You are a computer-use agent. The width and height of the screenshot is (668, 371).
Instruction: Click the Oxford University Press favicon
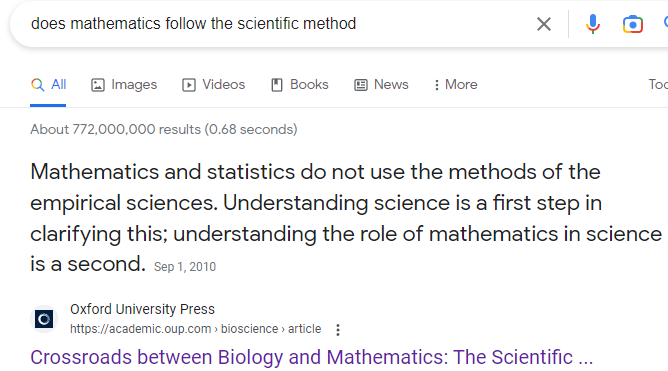(x=44, y=319)
